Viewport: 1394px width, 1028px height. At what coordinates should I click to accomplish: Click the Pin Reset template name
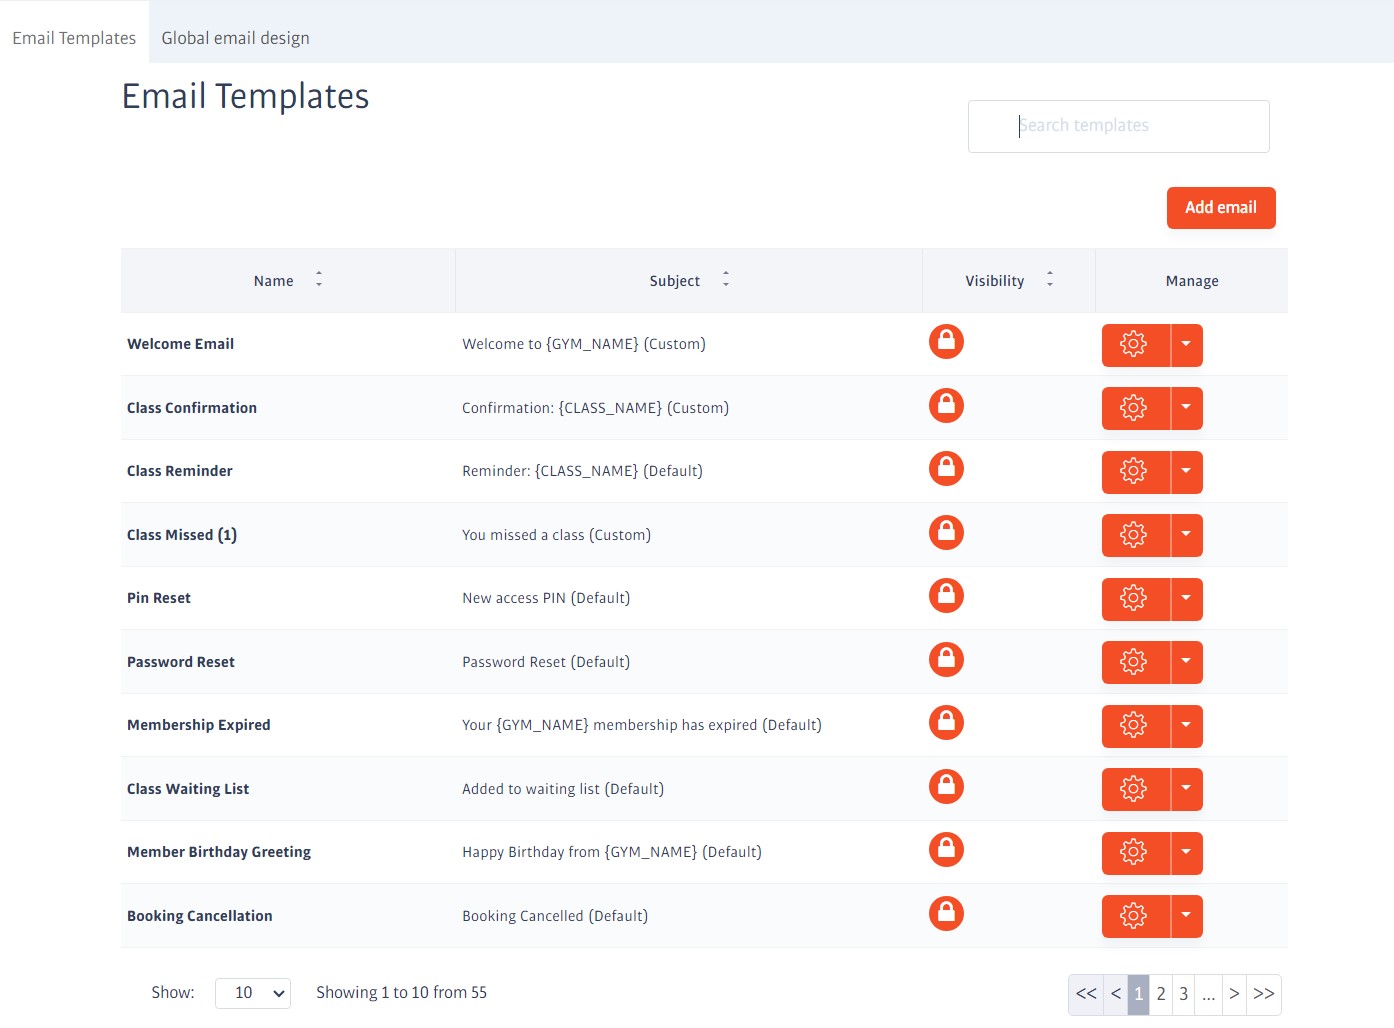pos(159,598)
